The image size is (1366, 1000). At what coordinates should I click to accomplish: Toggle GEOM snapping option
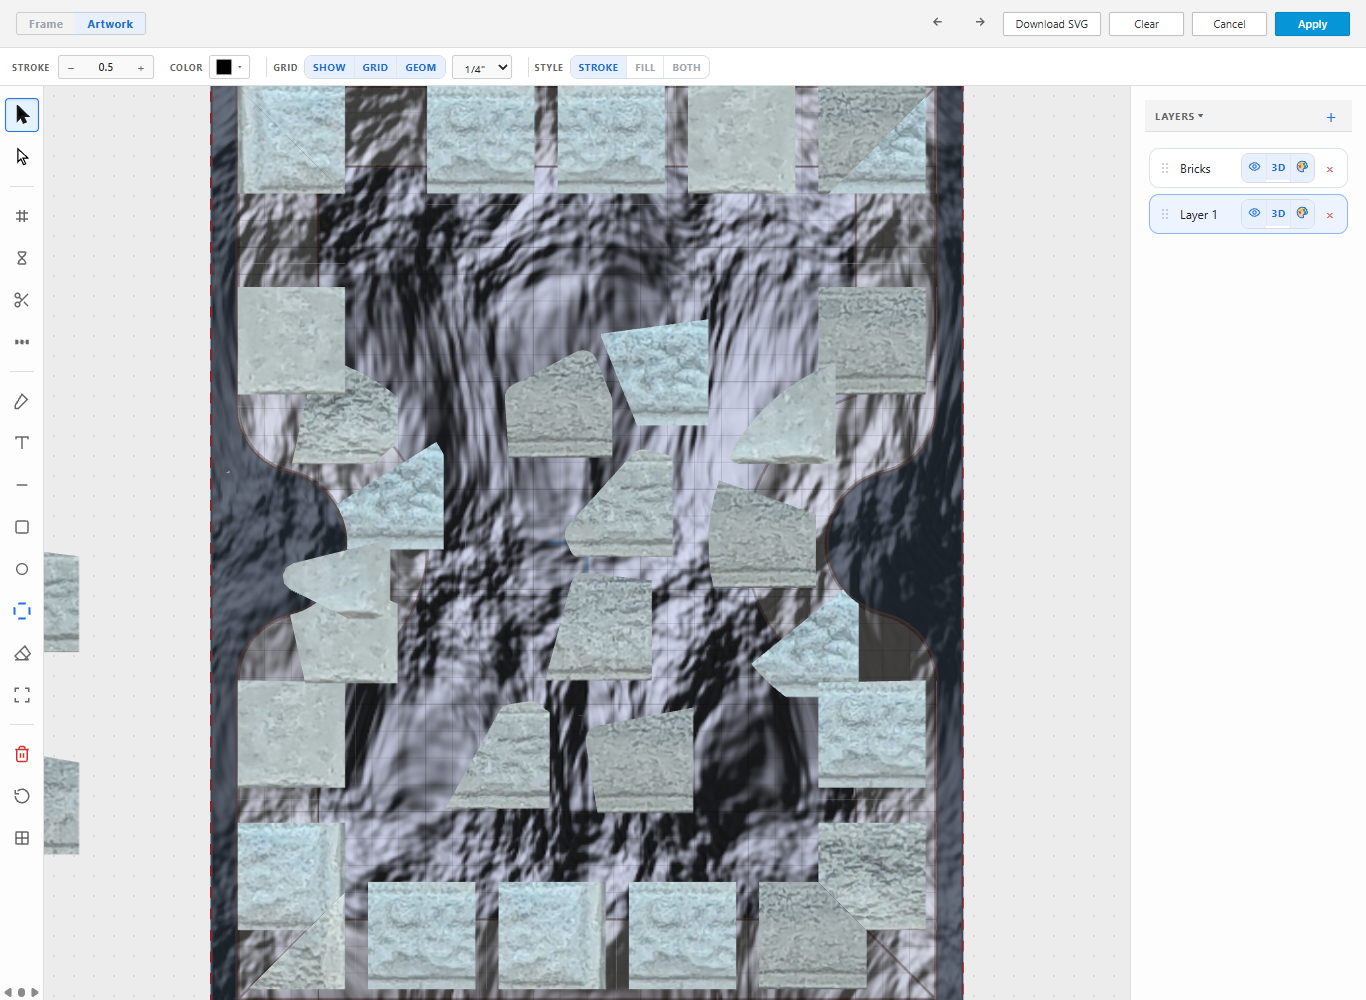pos(421,67)
